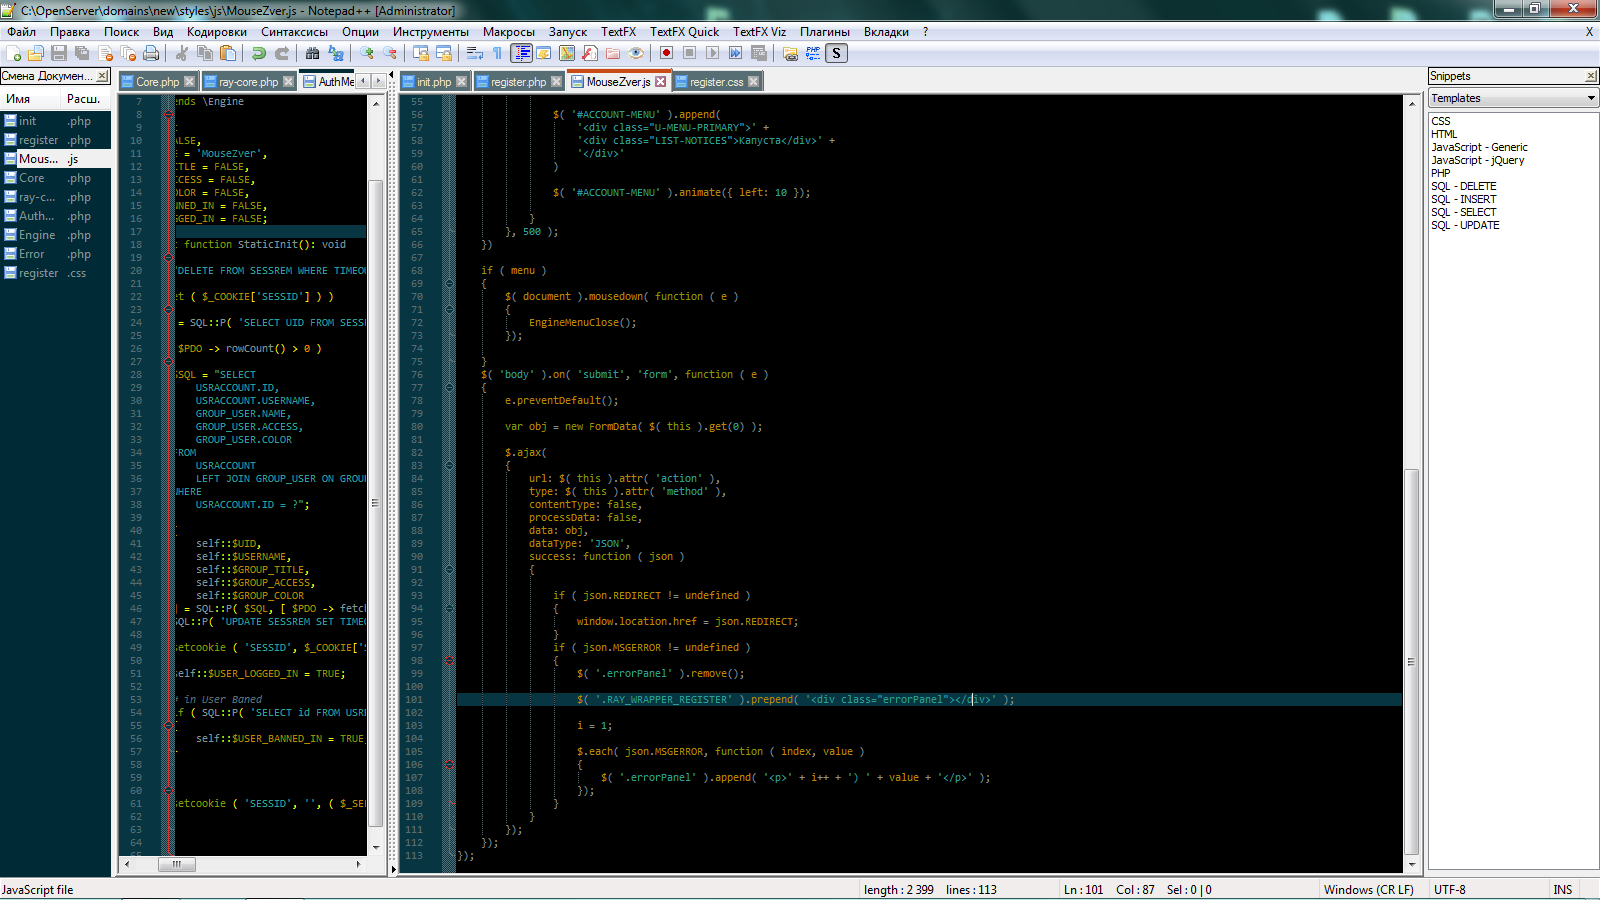The image size is (1600, 900).
Task: Click the Stop recording macro icon
Action: pyautogui.click(x=689, y=53)
